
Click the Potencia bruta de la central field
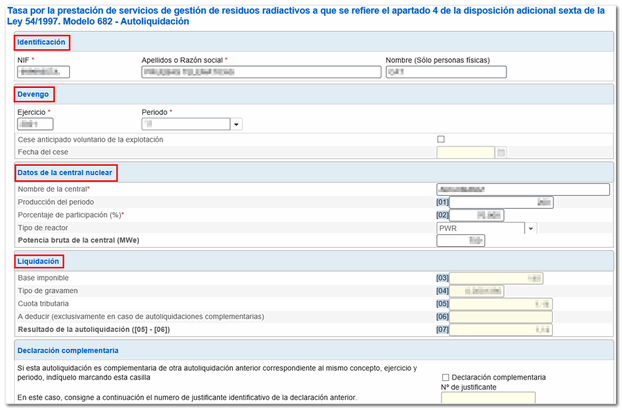[x=461, y=241]
